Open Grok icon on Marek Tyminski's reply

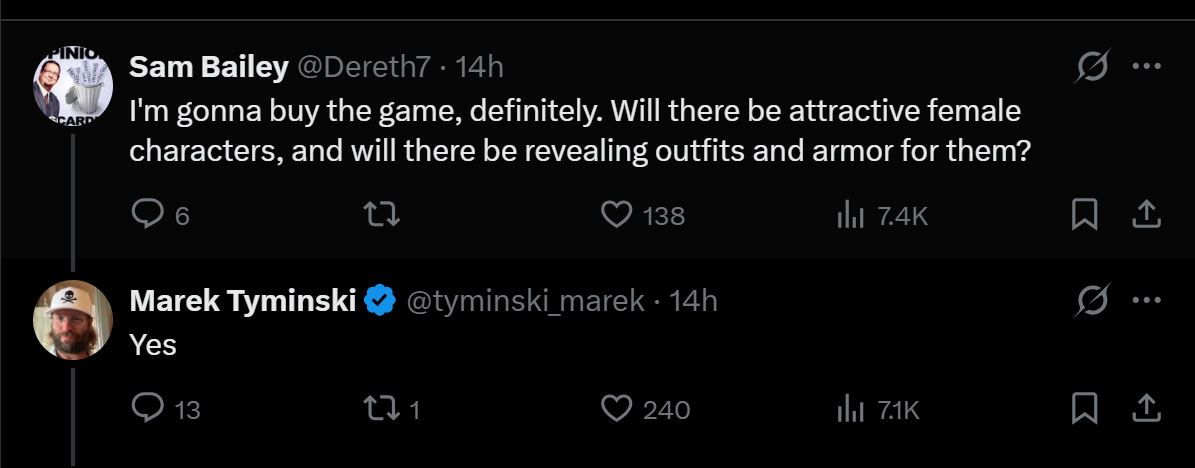click(x=1089, y=300)
